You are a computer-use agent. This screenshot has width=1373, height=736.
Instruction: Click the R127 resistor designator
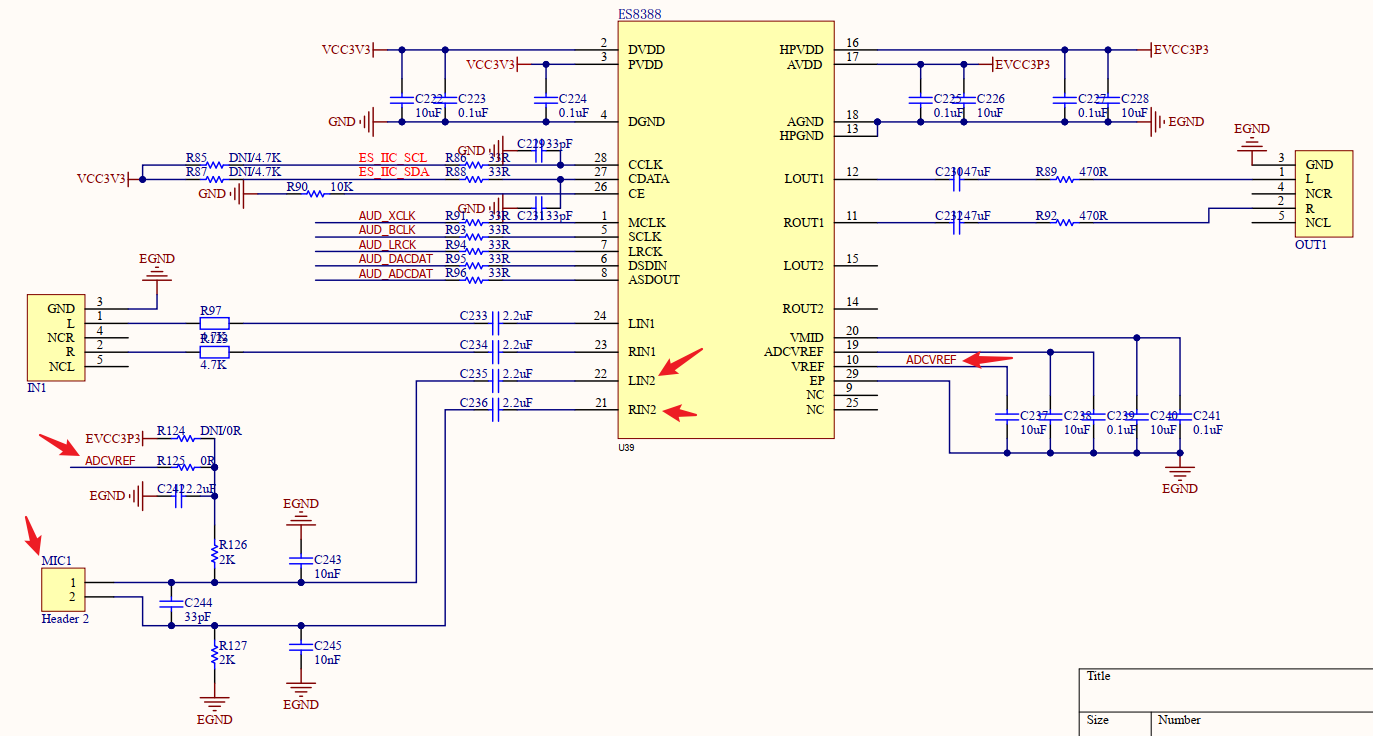coord(233,646)
